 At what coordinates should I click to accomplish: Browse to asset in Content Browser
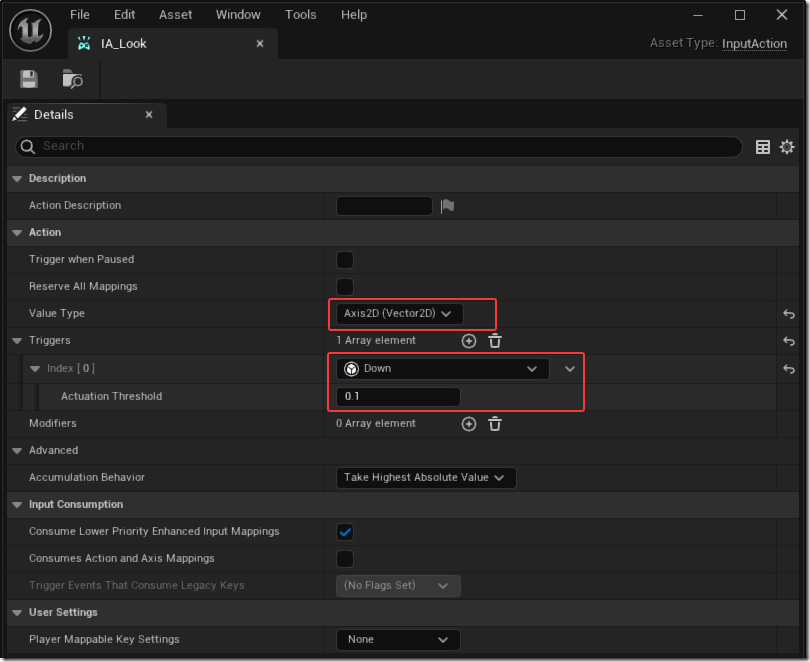click(72, 79)
